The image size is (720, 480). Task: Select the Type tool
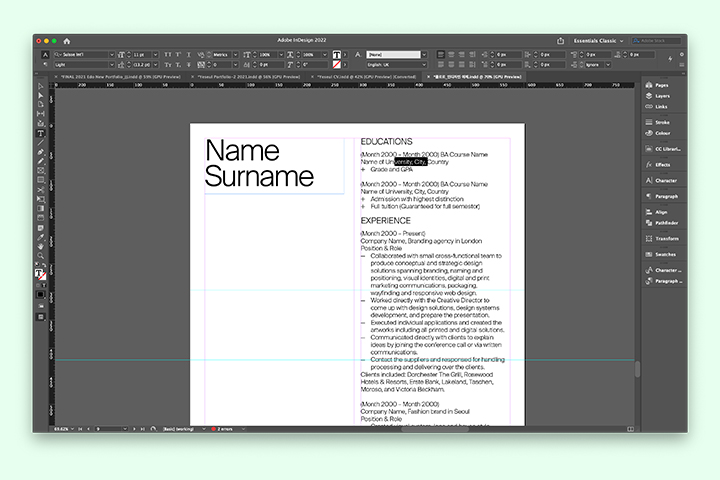(x=40, y=133)
